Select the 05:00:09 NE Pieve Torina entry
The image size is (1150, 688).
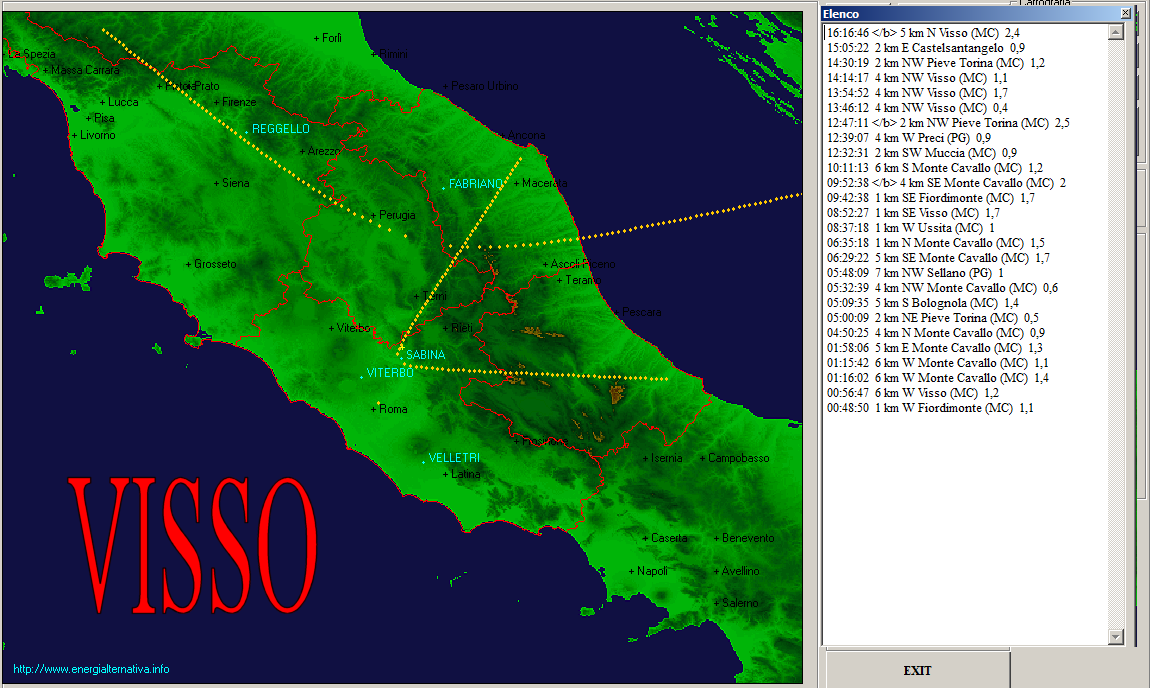(933, 318)
